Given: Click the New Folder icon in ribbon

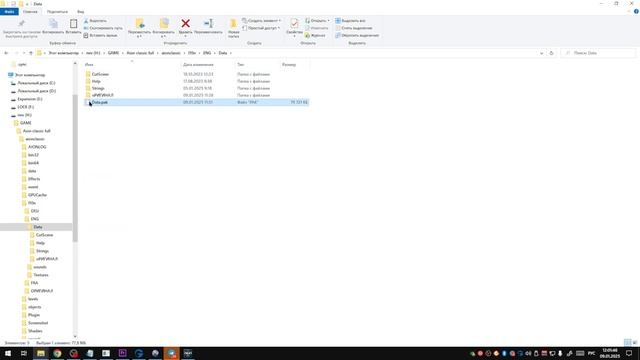Looking at the screenshot, I should coord(233,23).
